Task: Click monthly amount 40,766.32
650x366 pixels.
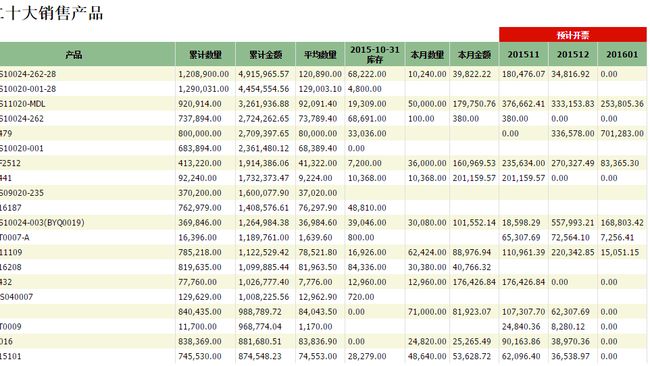Action: [472, 267]
